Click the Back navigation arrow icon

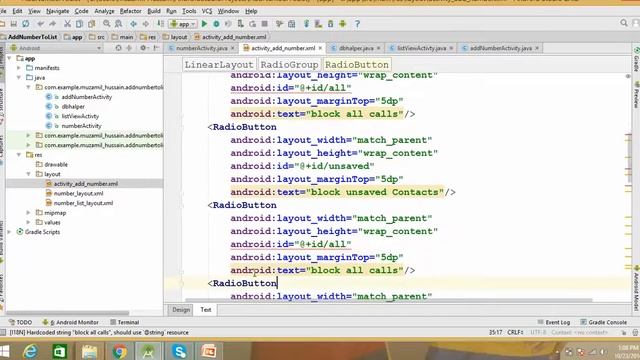tap(133, 24)
